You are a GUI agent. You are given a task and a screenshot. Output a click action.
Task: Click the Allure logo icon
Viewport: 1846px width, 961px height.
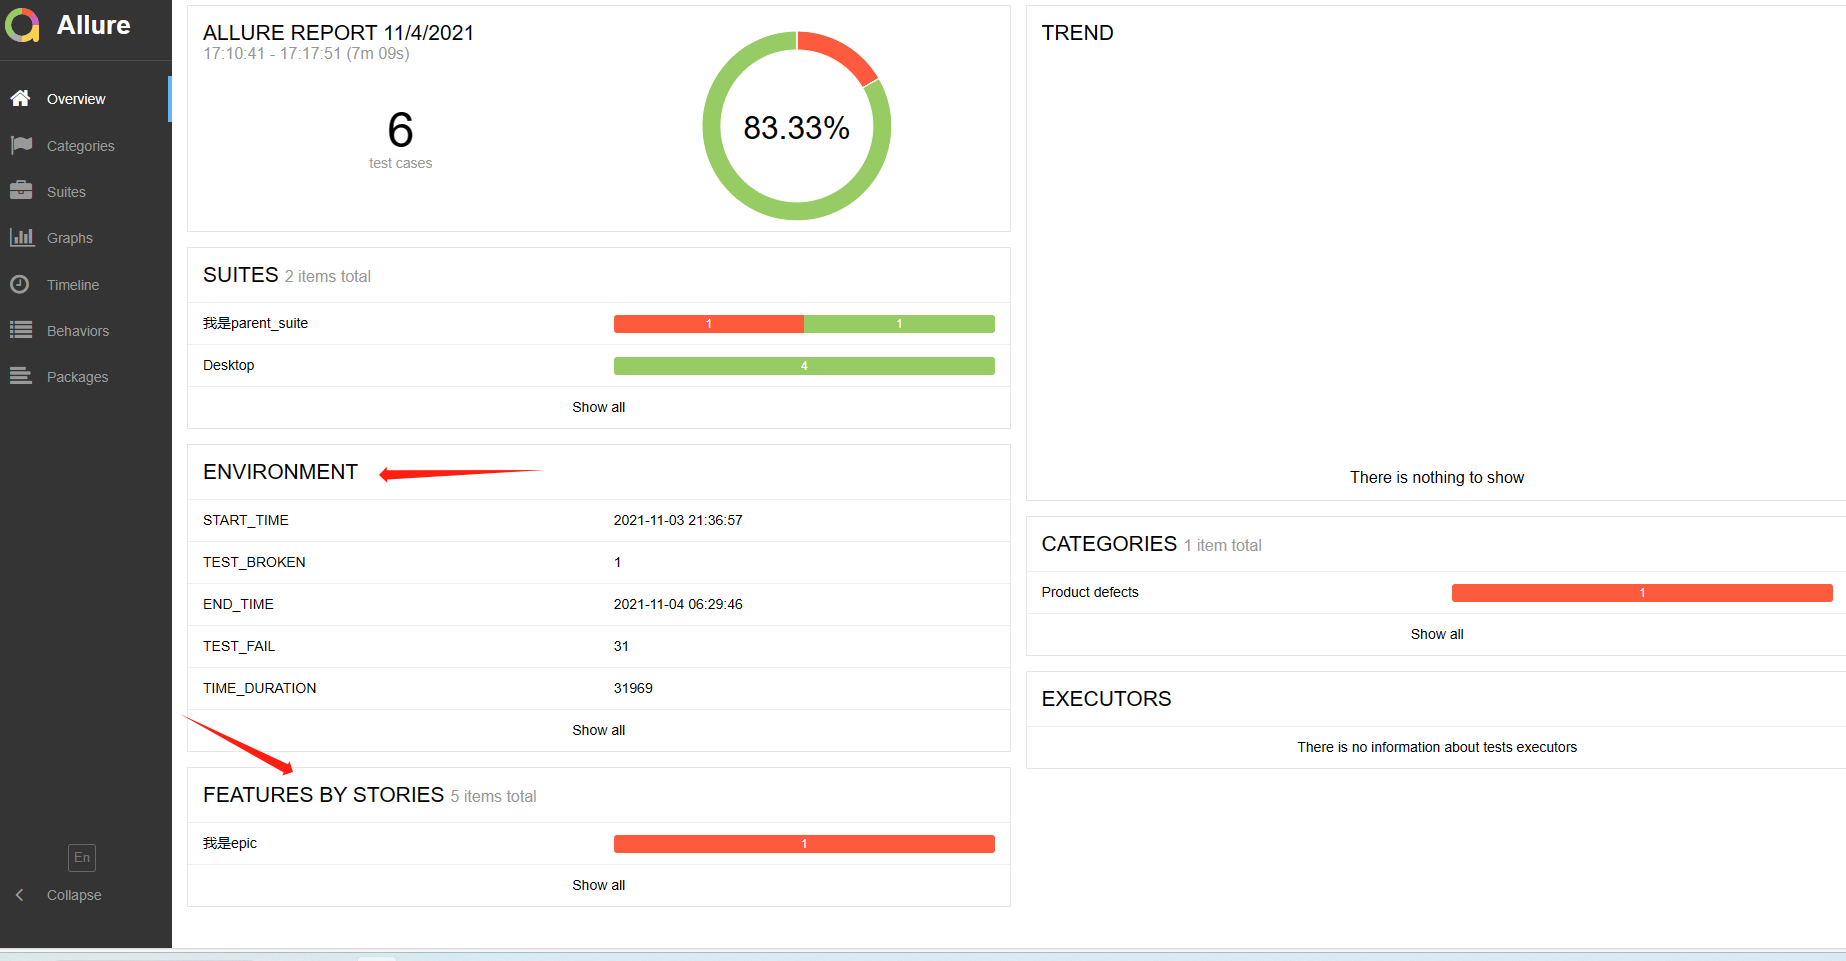coord(22,25)
